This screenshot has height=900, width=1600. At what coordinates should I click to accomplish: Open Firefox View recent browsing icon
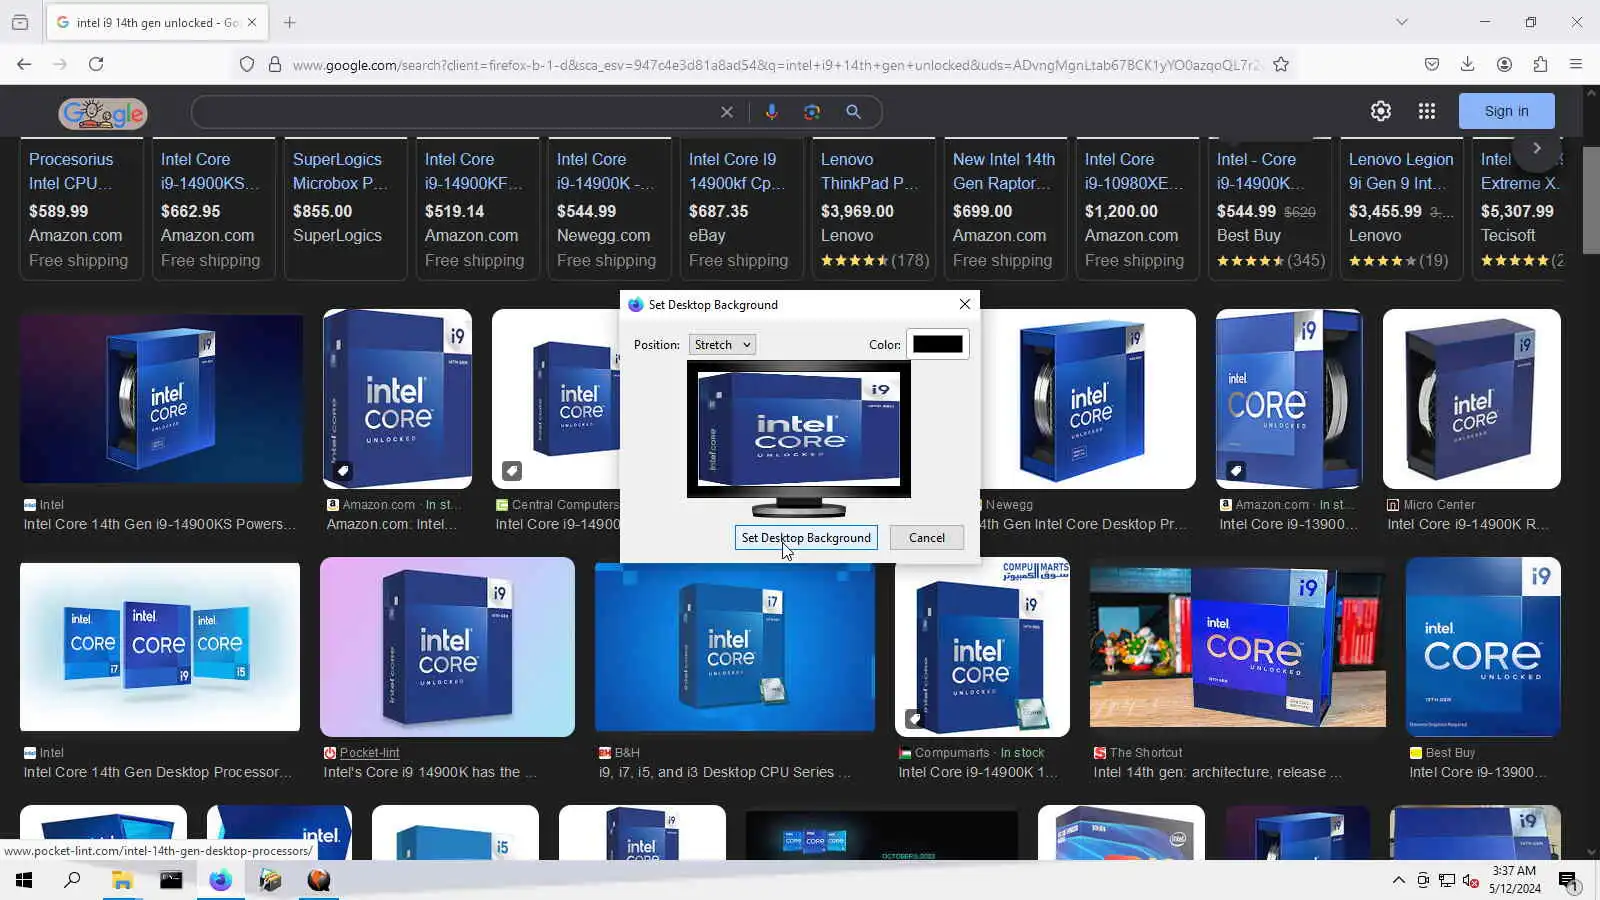20,22
